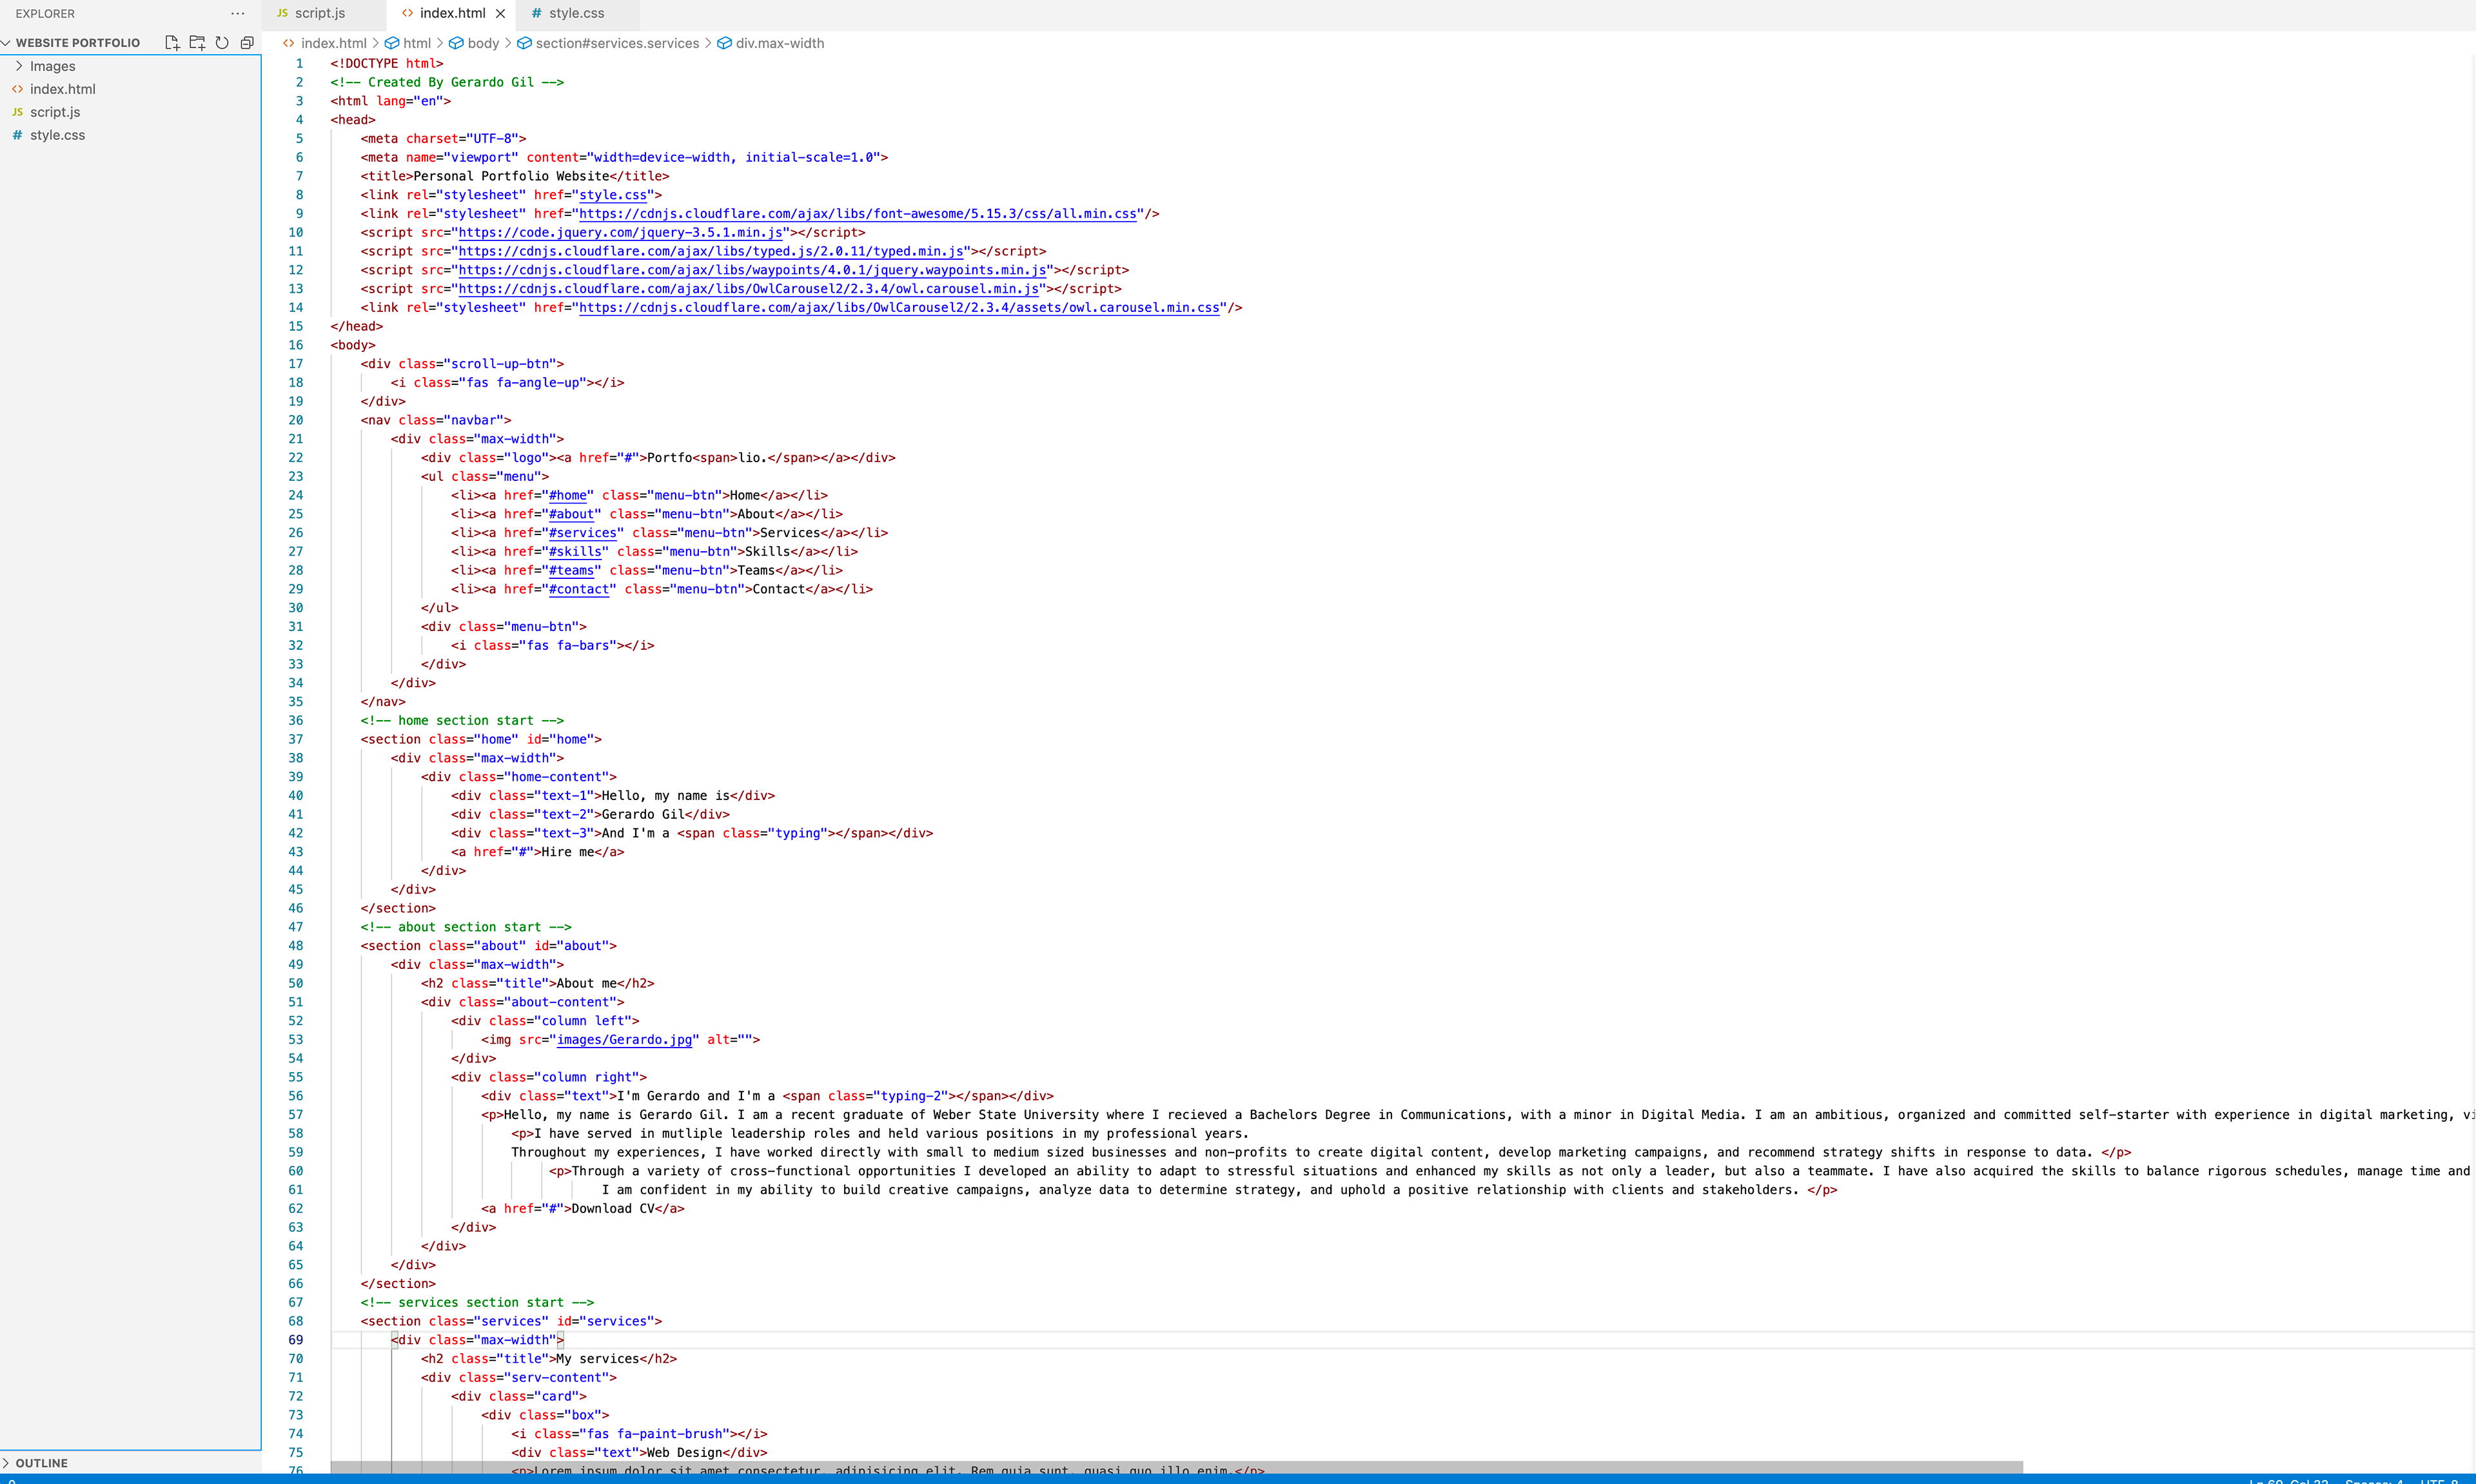Image resolution: width=2476 pixels, height=1484 pixels.
Task: Follow the style.css href link on line 8
Action: coord(613,195)
